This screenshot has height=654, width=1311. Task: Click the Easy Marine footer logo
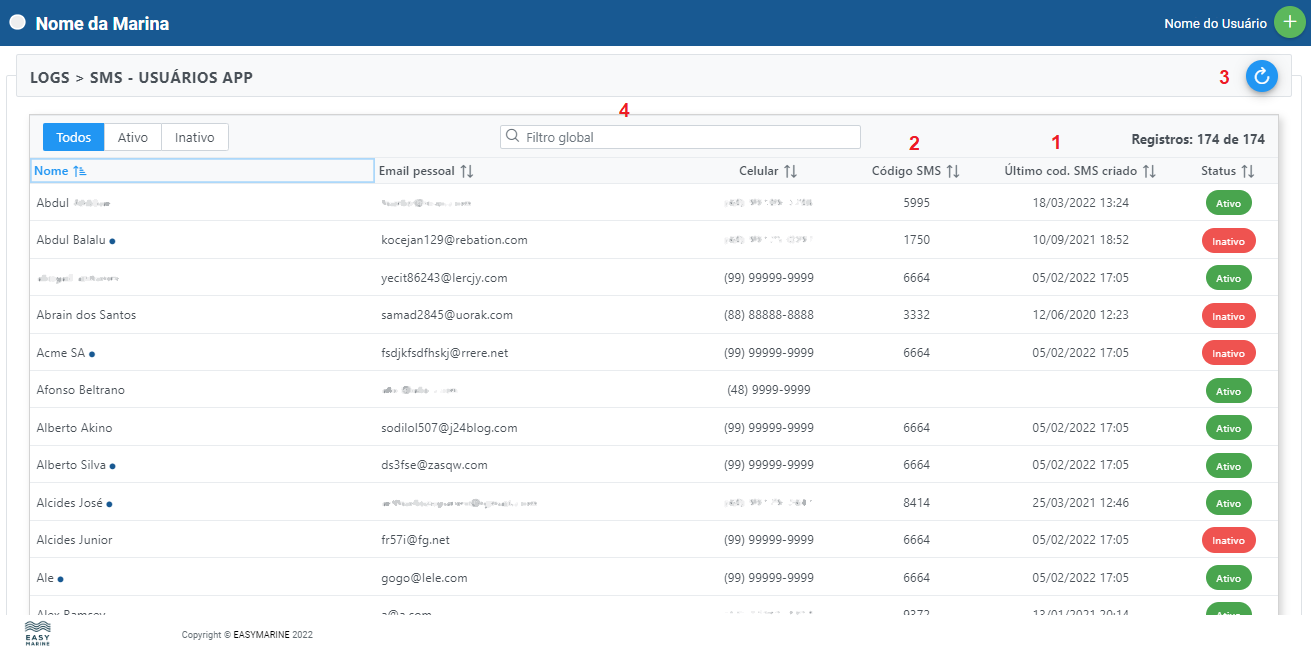pyautogui.click(x=37, y=633)
